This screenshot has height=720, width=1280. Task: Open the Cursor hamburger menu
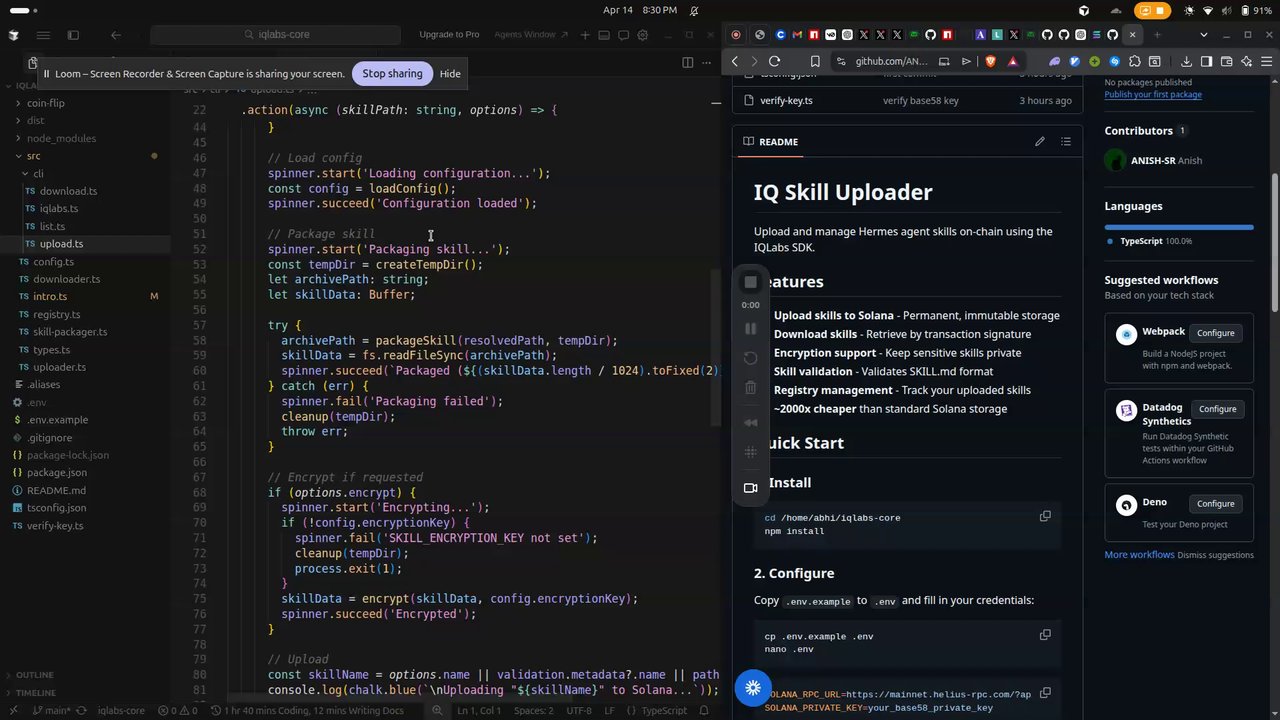point(41,35)
